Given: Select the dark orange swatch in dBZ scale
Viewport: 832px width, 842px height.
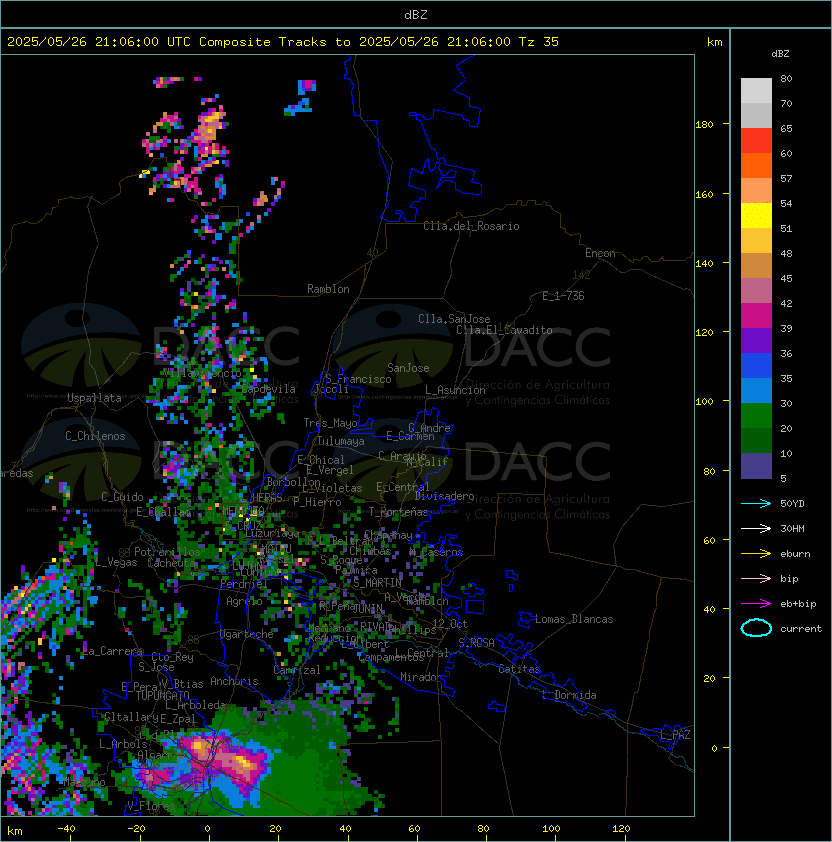Looking at the screenshot, I should point(756,165).
